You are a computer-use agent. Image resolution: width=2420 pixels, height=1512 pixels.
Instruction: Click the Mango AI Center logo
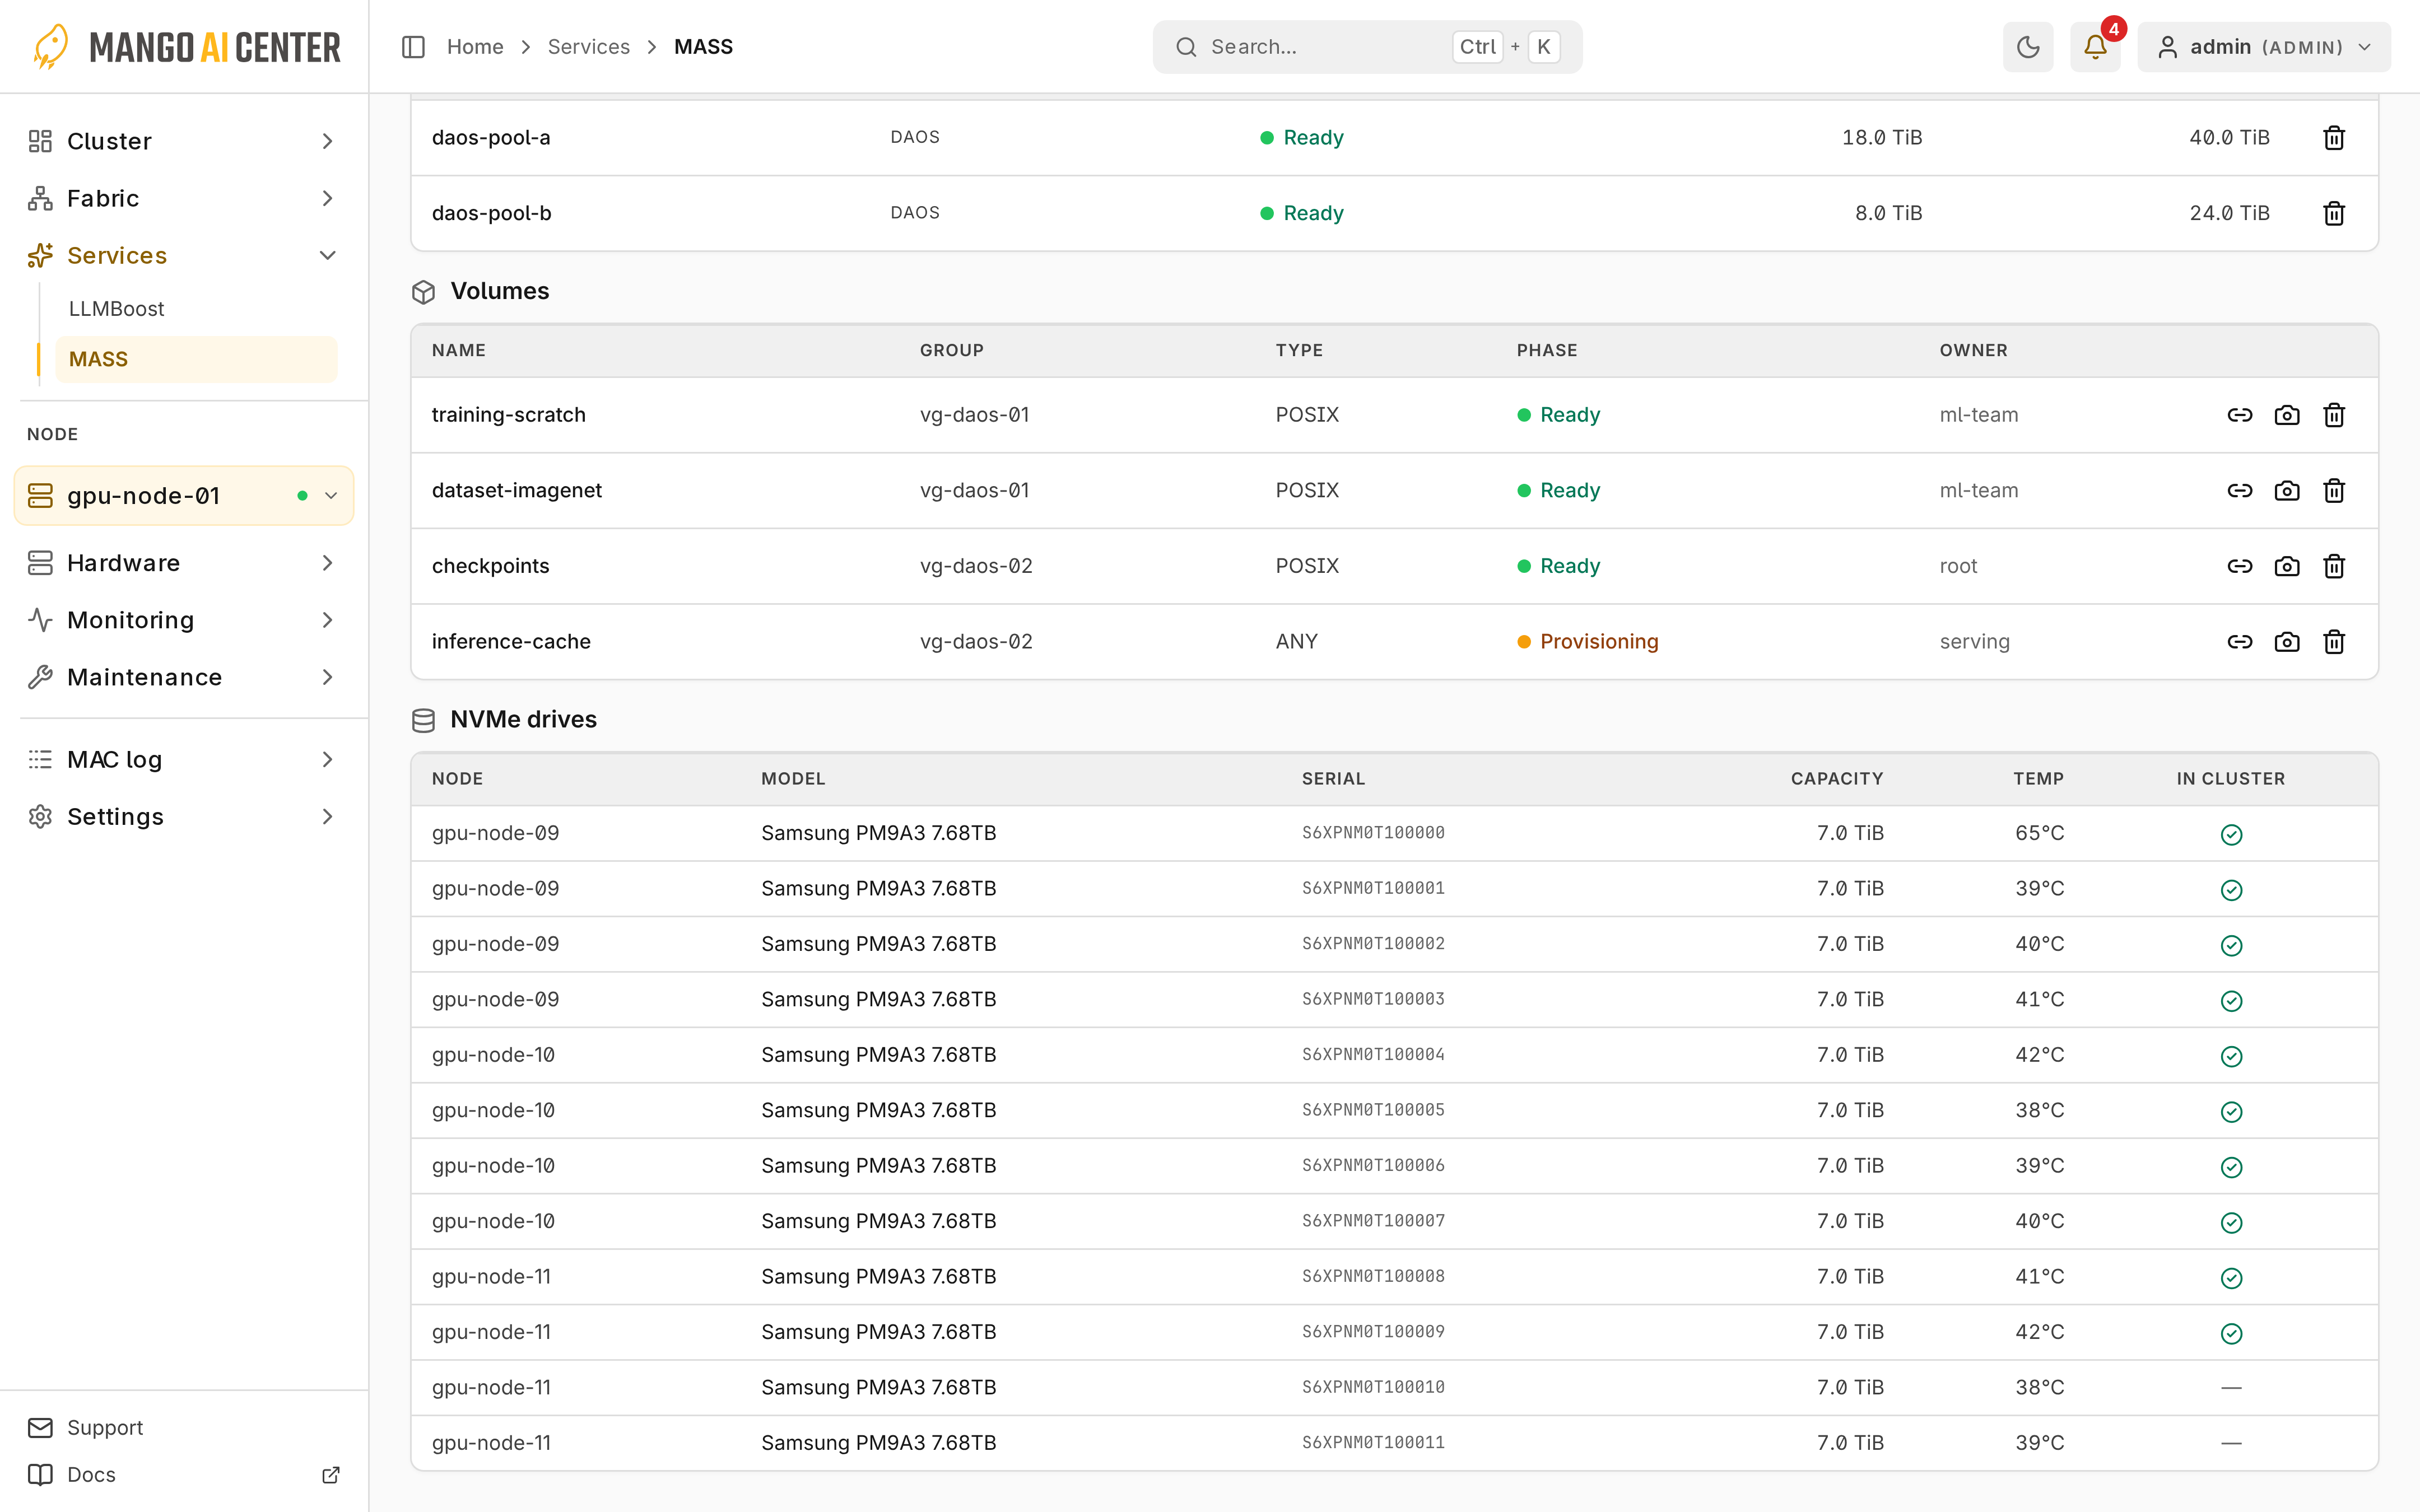click(x=187, y=47)
